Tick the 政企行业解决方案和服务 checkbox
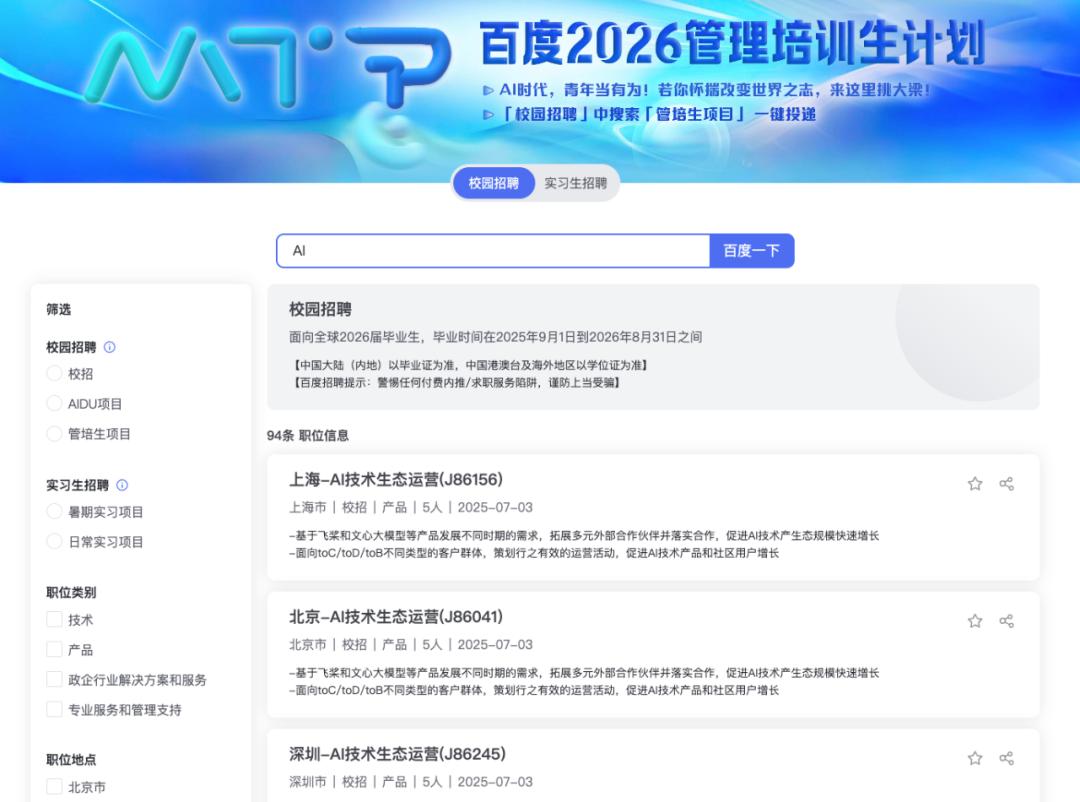This screenshot has width=1080, height=802. coord(54,679)
